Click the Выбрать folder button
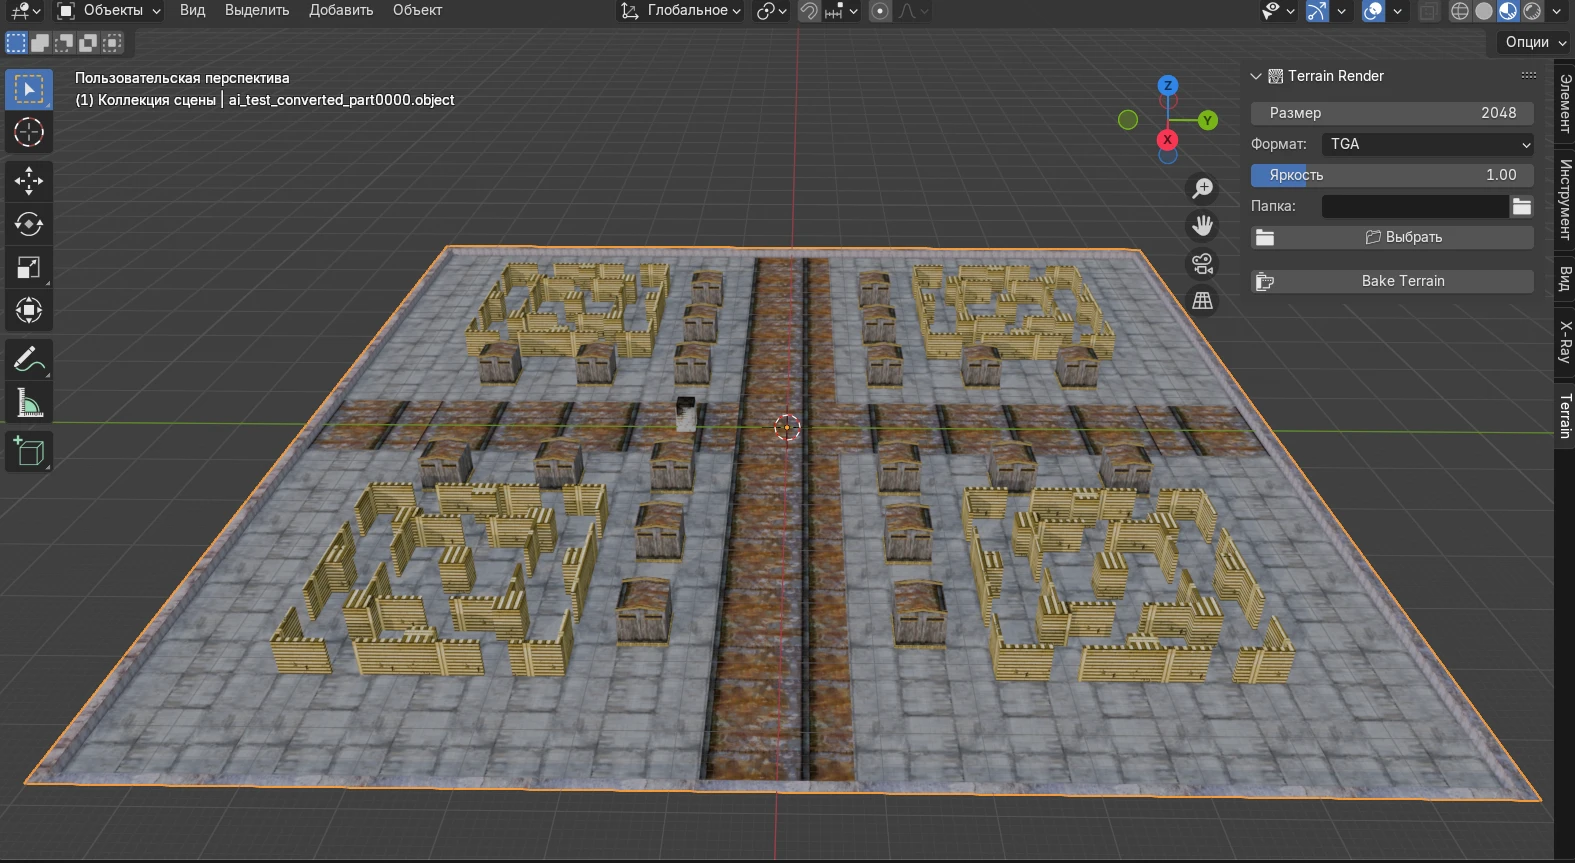The image size is (1575, 863). coord(1403,237)
